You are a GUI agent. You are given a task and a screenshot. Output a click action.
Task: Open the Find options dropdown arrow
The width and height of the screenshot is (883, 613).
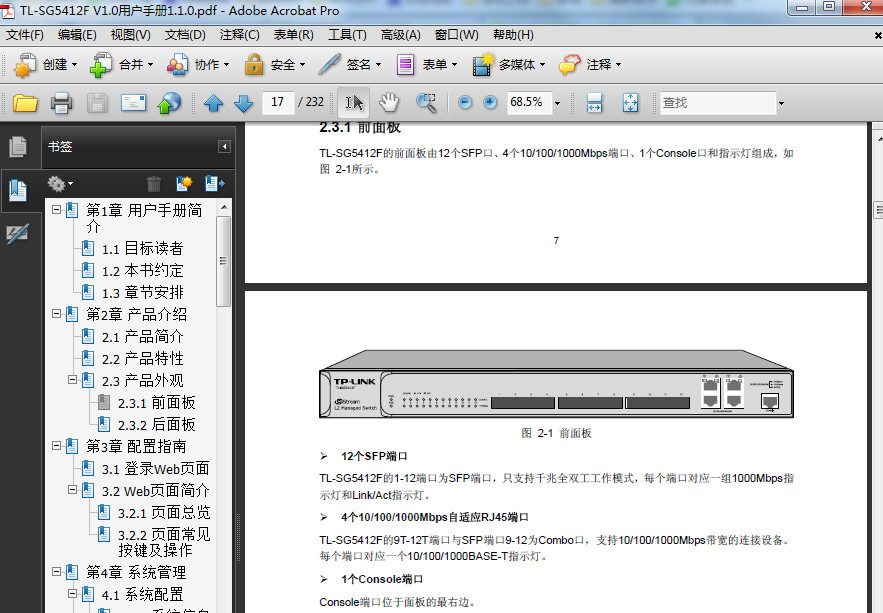pos(781,104)
